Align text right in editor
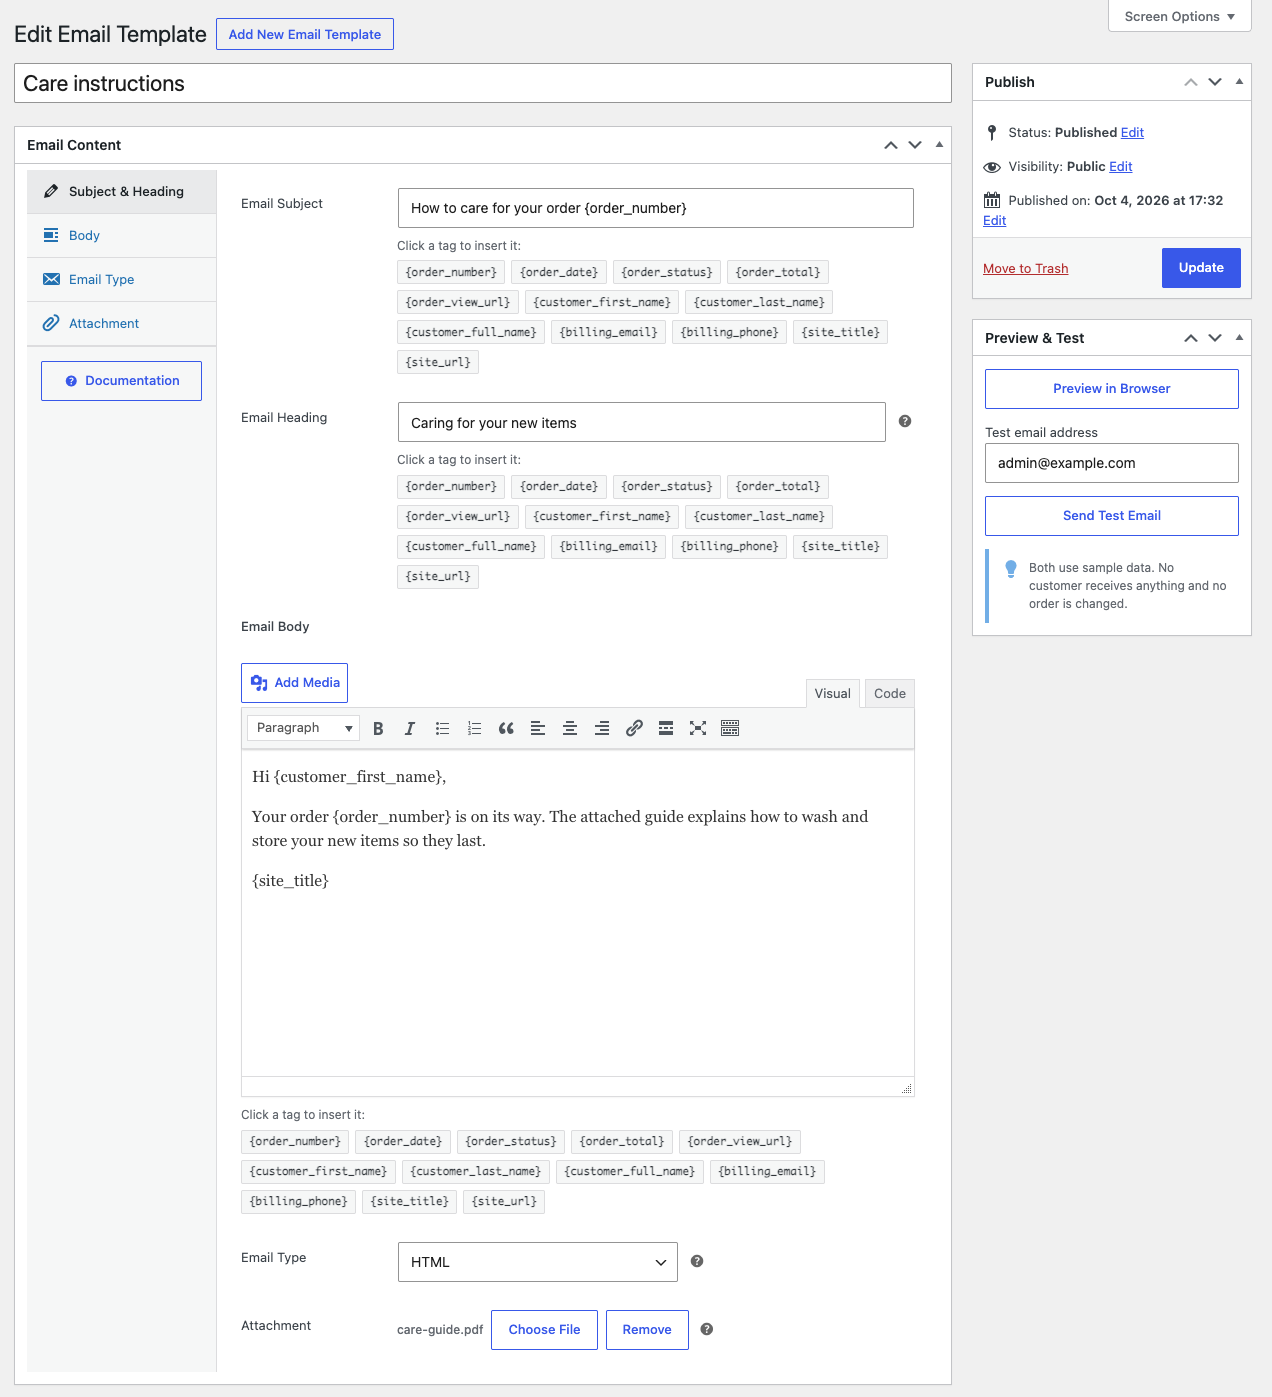Viewport: 1272px width, 1397px height. coord(602,728)
